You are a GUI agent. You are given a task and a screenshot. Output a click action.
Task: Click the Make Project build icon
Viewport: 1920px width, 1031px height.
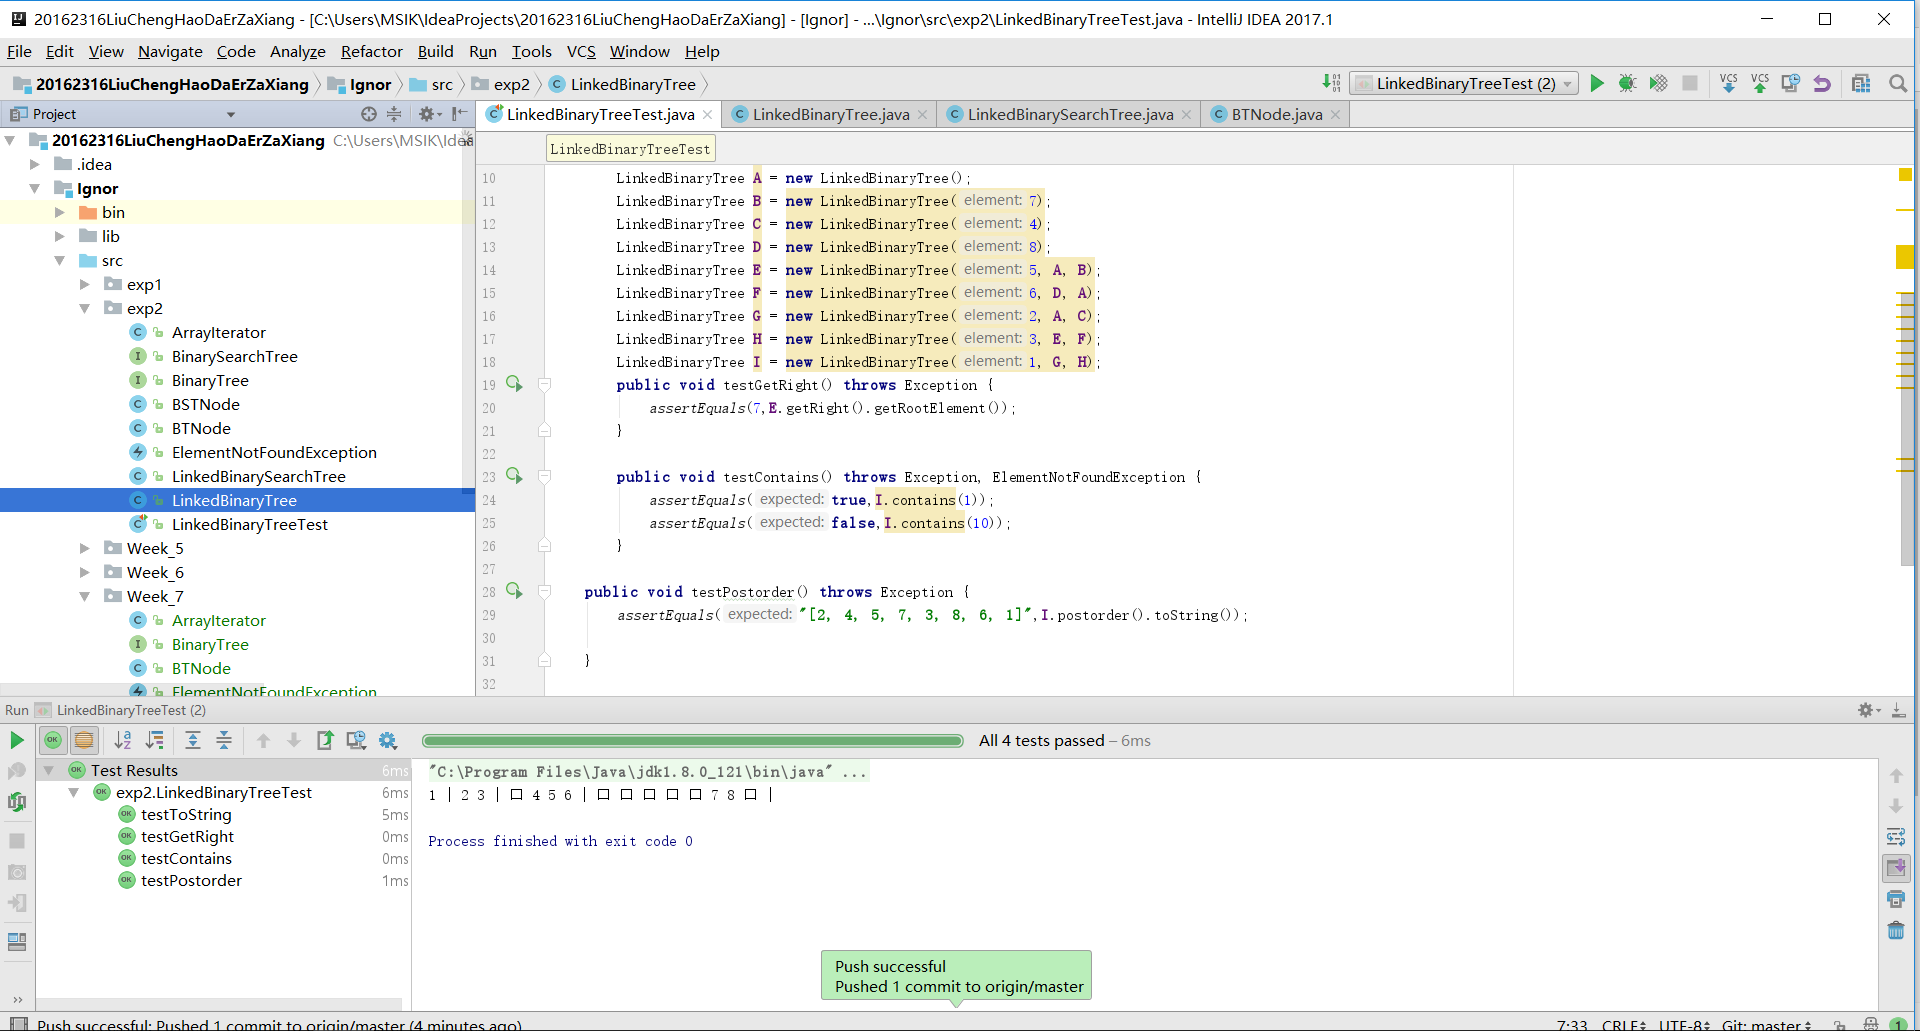point(1332,83)
